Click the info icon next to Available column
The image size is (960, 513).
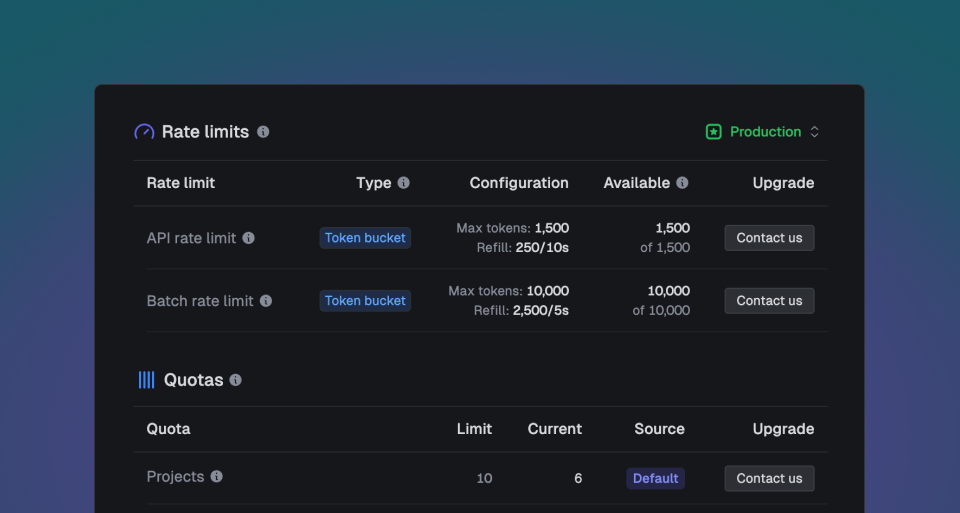682,183
